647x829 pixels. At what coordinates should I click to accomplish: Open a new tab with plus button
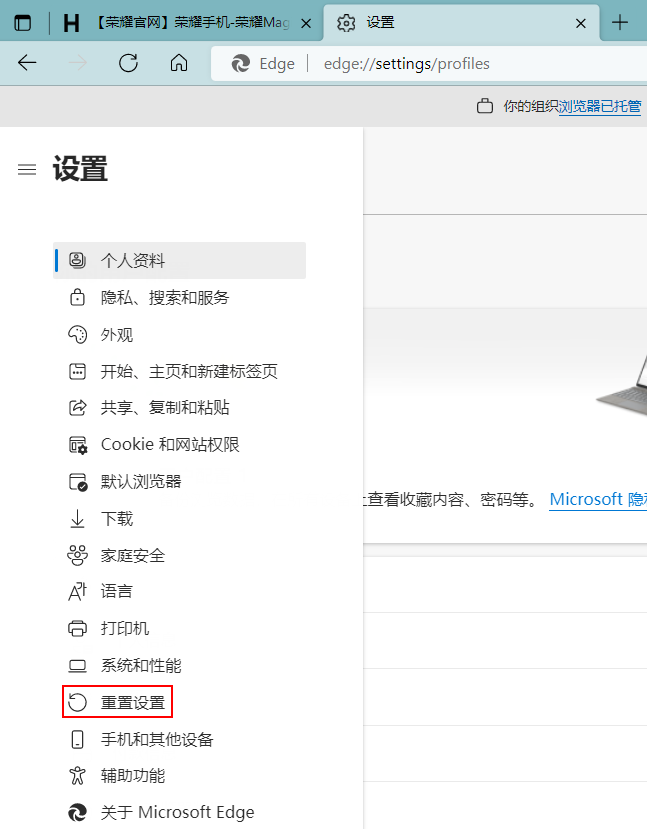620,22
